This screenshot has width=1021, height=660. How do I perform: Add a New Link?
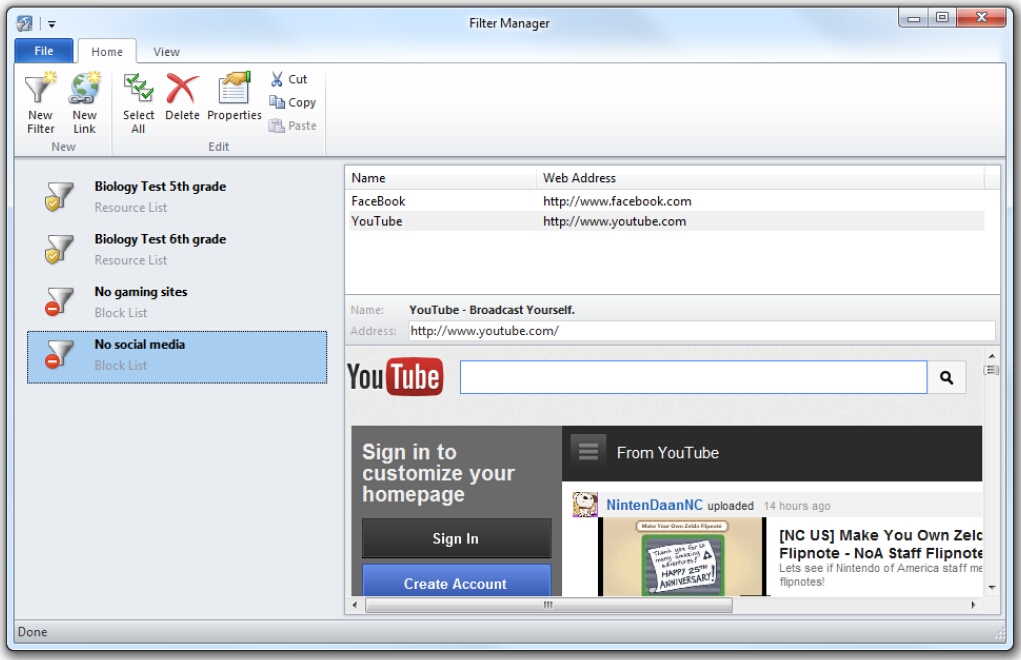[x=85, y=103]
